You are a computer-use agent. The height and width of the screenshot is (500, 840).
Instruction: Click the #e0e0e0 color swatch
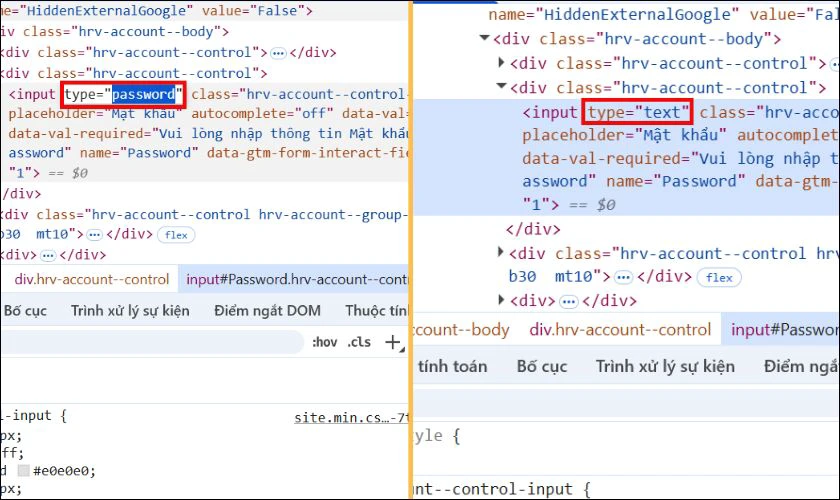click(x=24, y=471)
